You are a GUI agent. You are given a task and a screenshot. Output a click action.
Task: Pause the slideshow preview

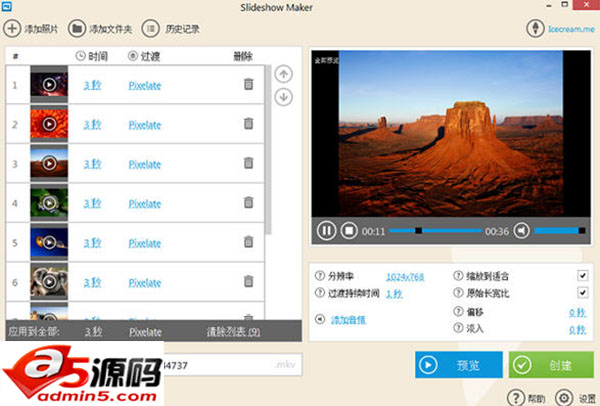pos(326,231)
